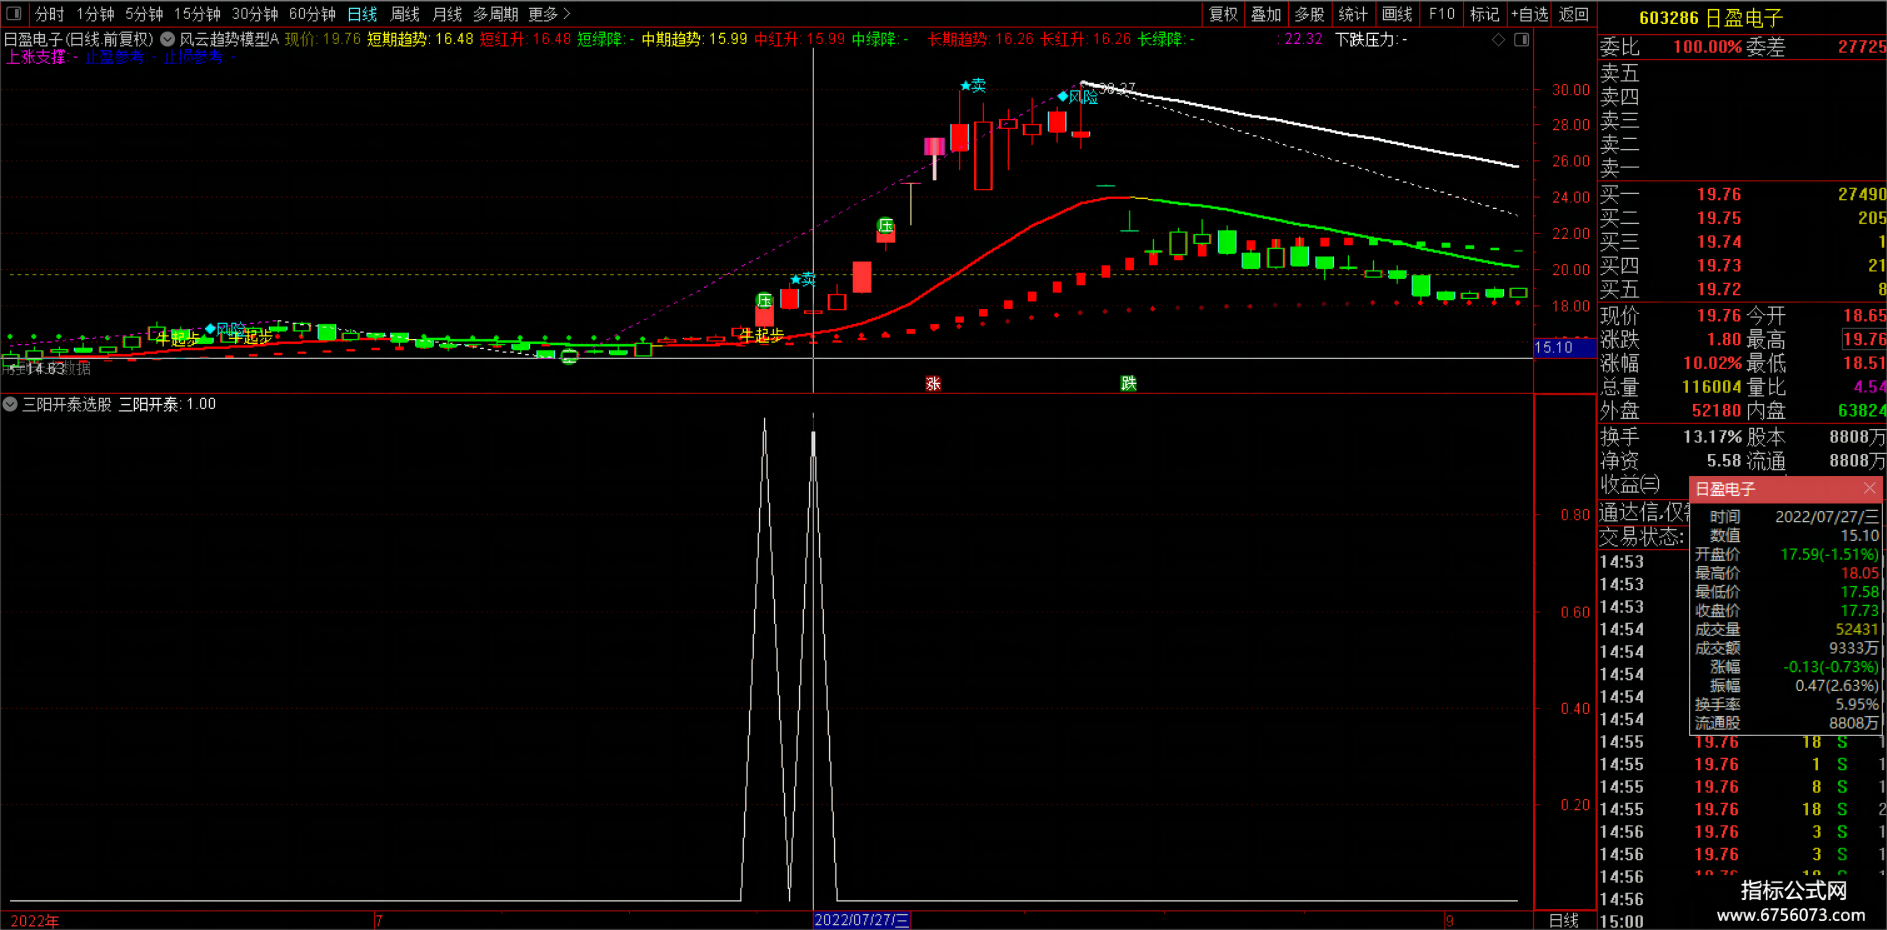Screen dimensions: 1887x930
Task: Open the 画线 drawing tools
Action: tap(1397, 14)
